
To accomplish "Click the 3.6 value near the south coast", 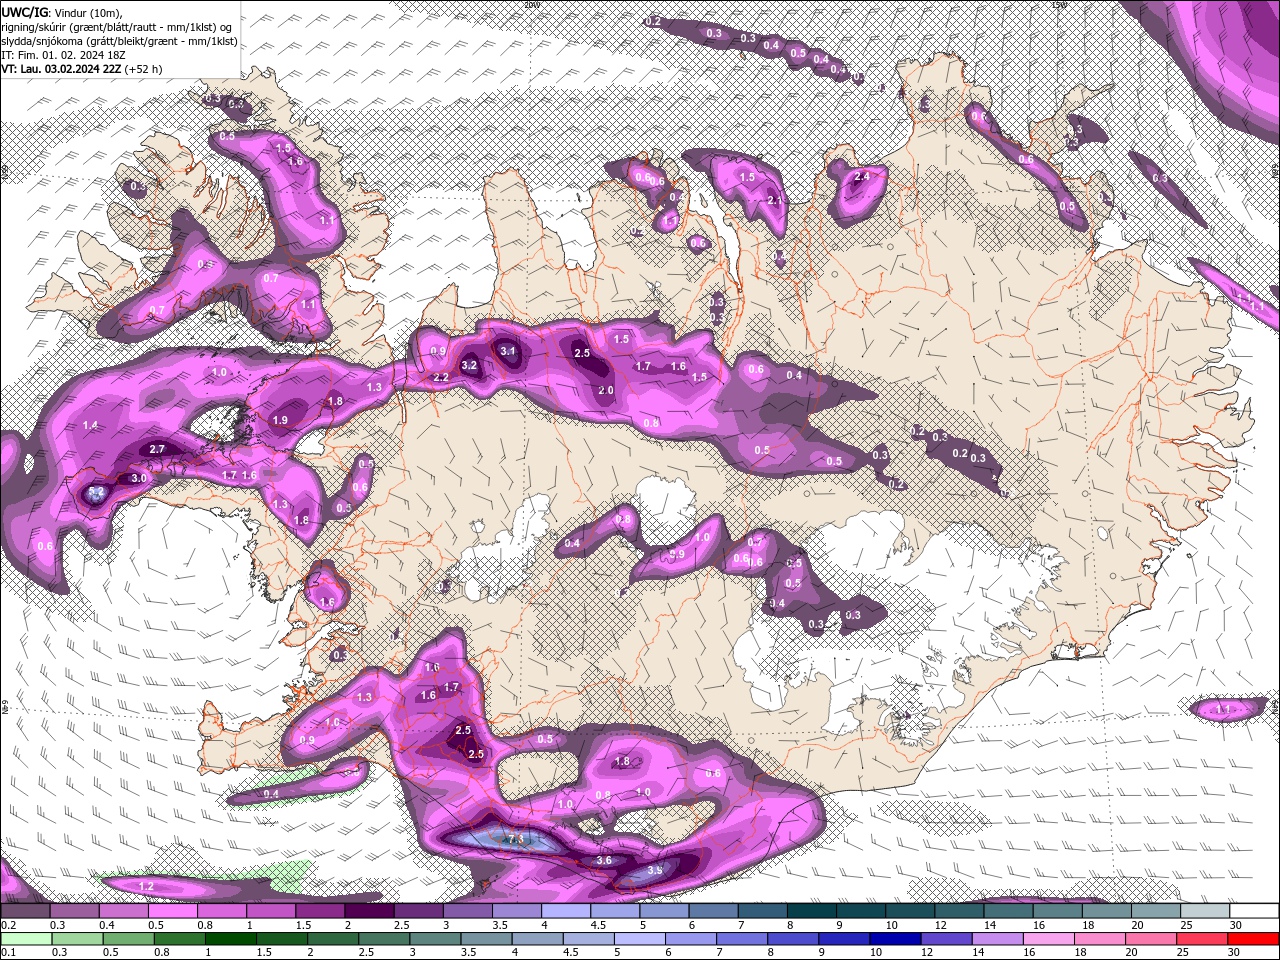I will tap(604, 860).
